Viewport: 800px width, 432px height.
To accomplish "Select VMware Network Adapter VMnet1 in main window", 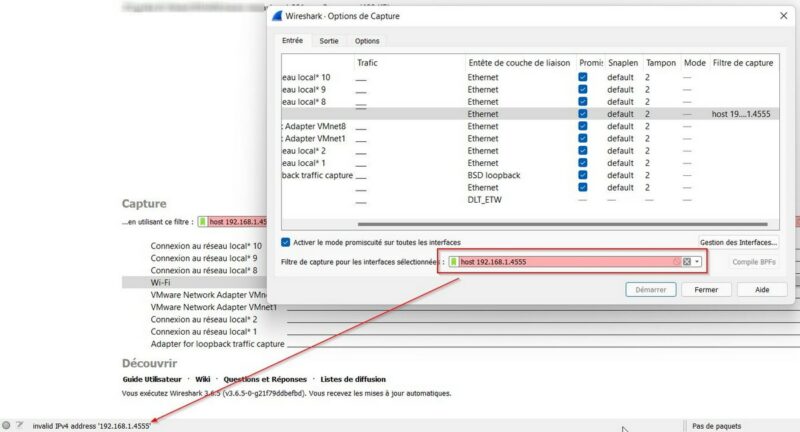I will pos(213,307).
